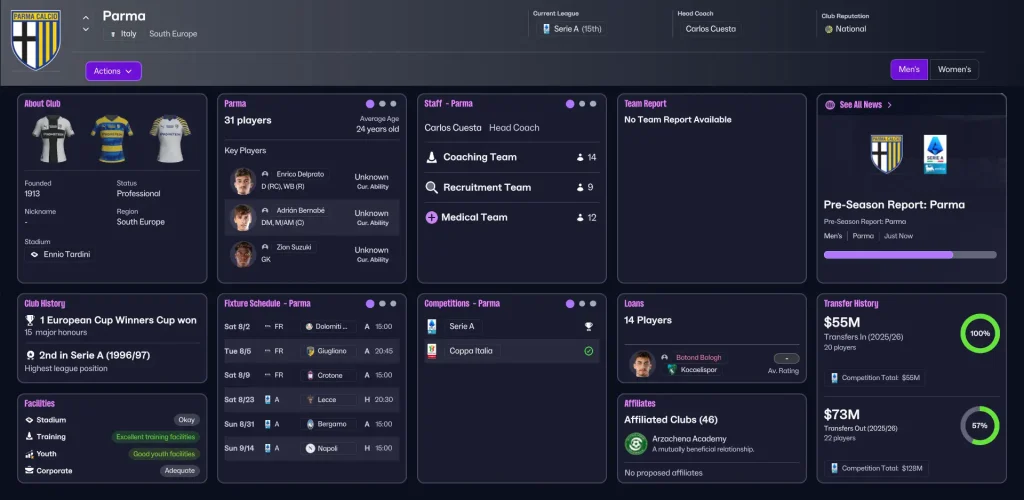Click the stadium icon beside Ennio Tardini
This screenshot has width=1024, height=500.
[x=35, y=254]
